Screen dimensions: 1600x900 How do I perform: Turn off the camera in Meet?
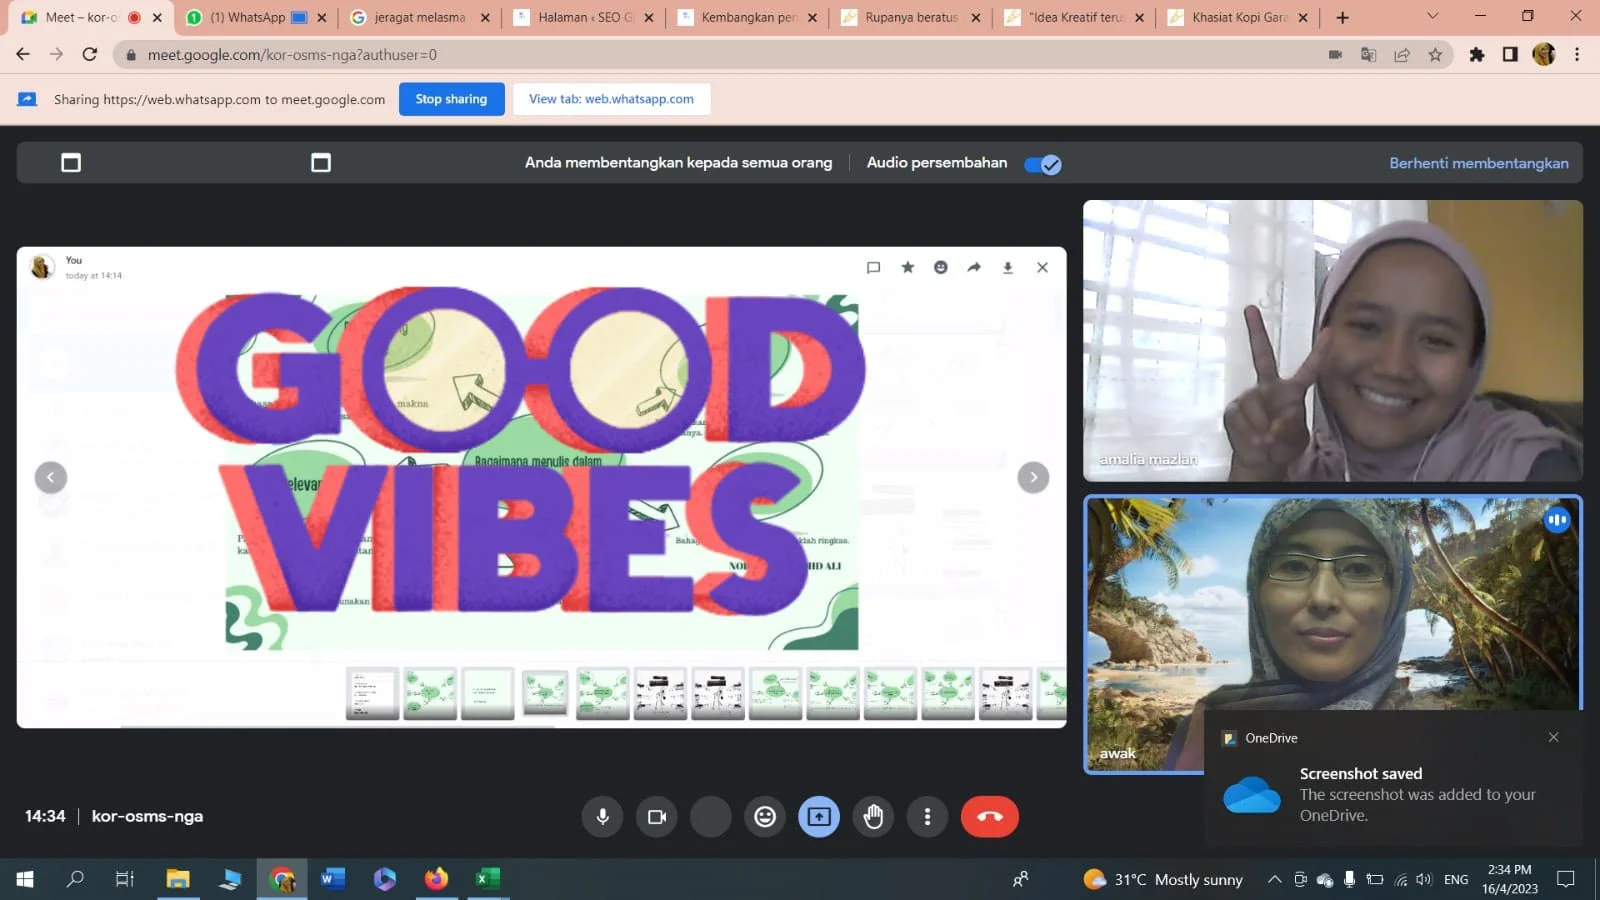(657, 817)
